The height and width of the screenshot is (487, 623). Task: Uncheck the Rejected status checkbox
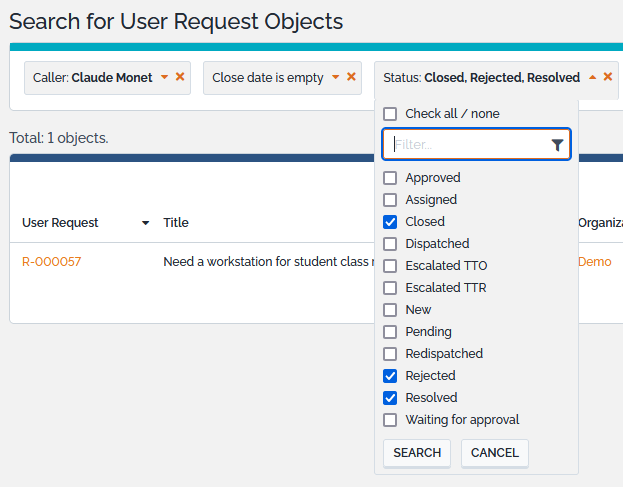[x=390, y=376]
